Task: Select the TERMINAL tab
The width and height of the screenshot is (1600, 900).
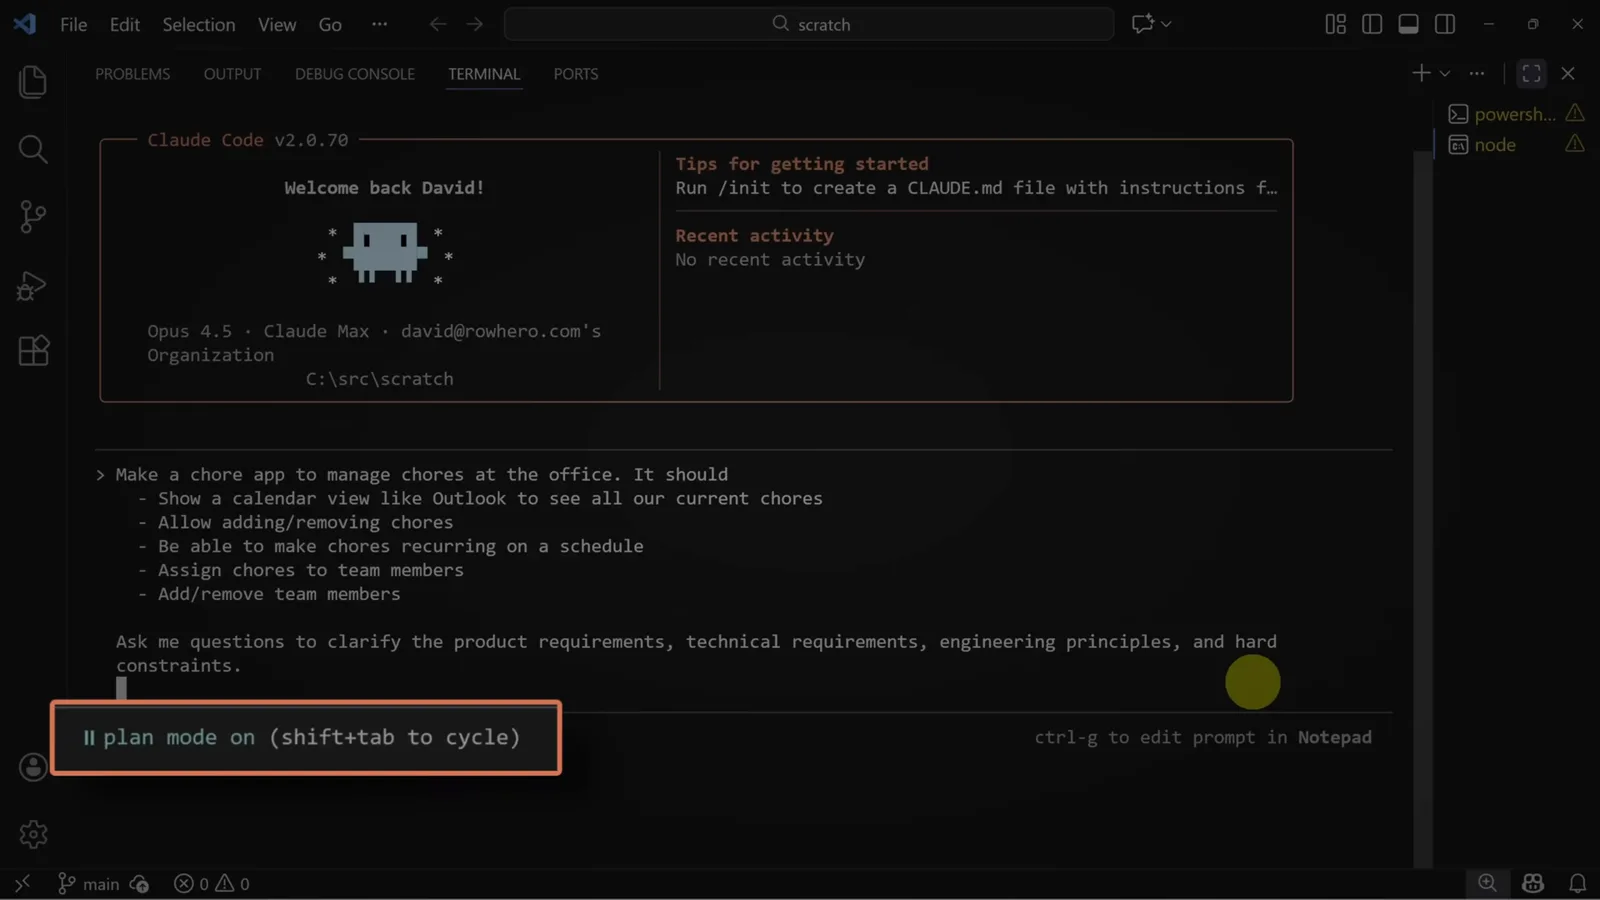Action: (x=484, y=74)
